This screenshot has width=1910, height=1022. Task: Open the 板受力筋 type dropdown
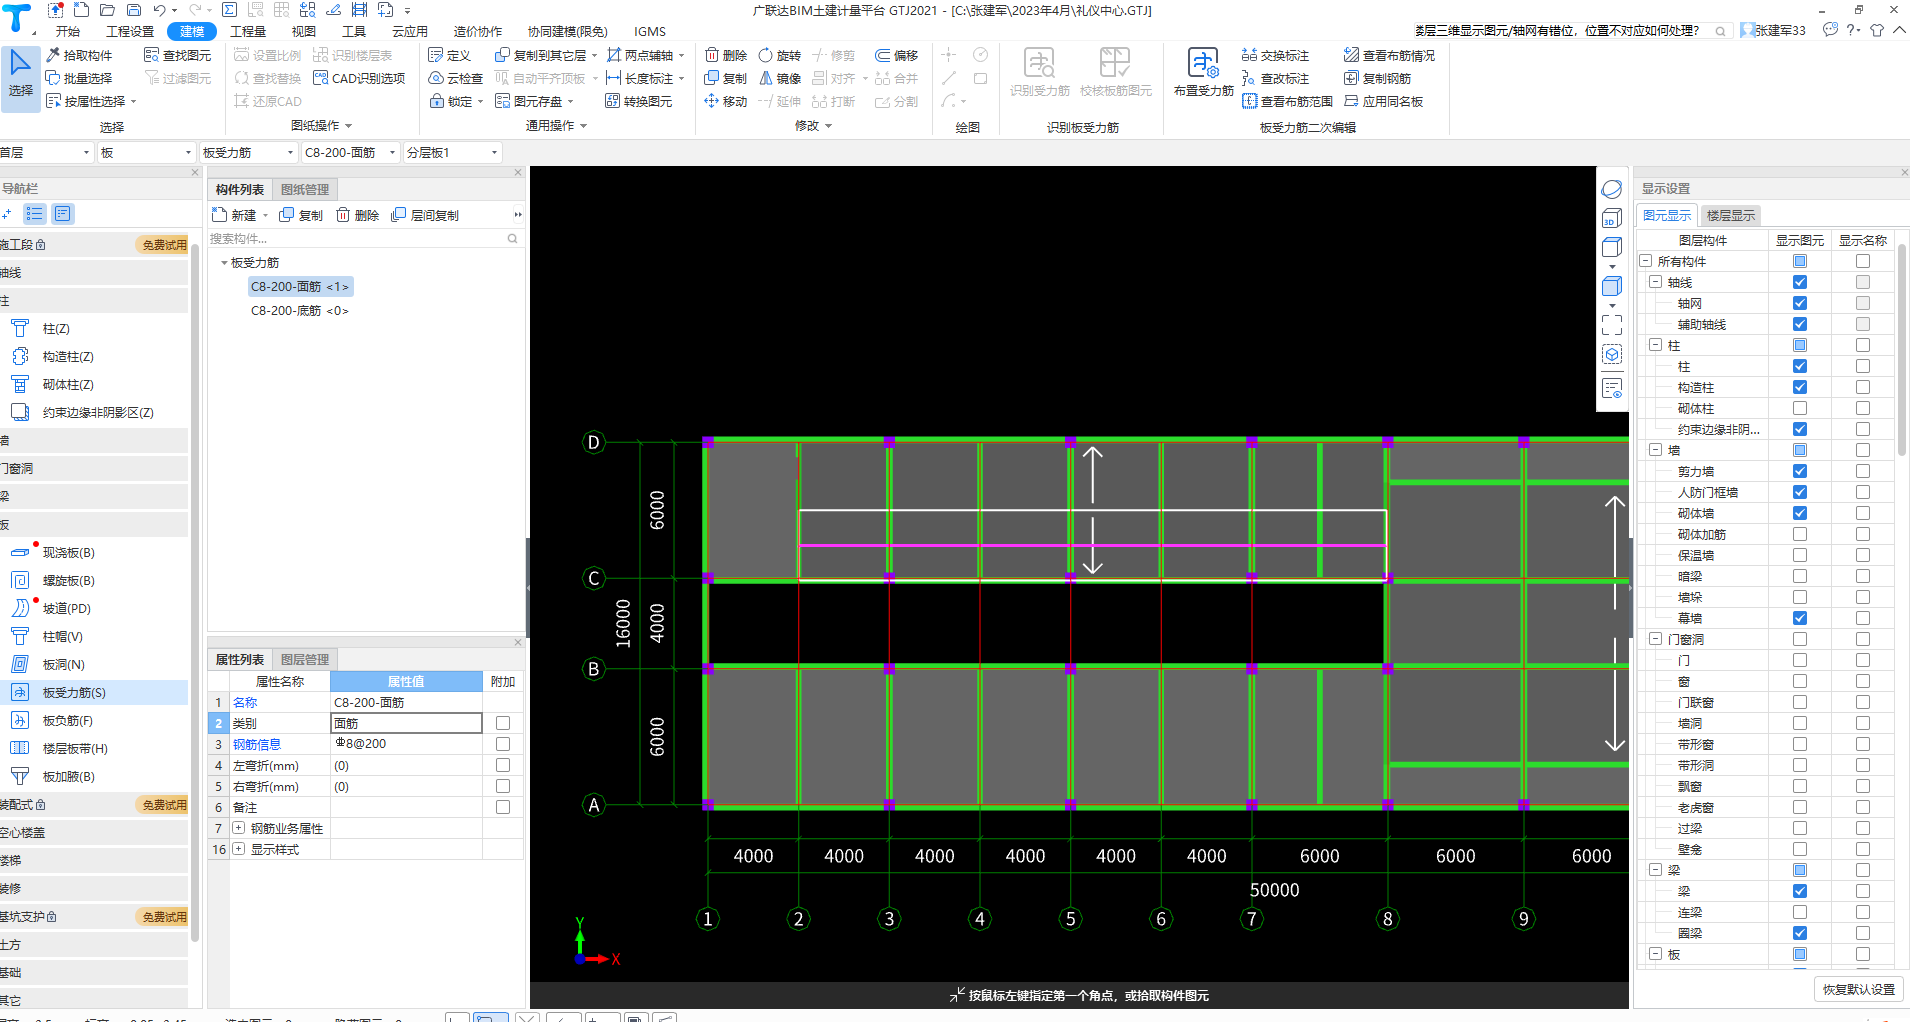248,152
